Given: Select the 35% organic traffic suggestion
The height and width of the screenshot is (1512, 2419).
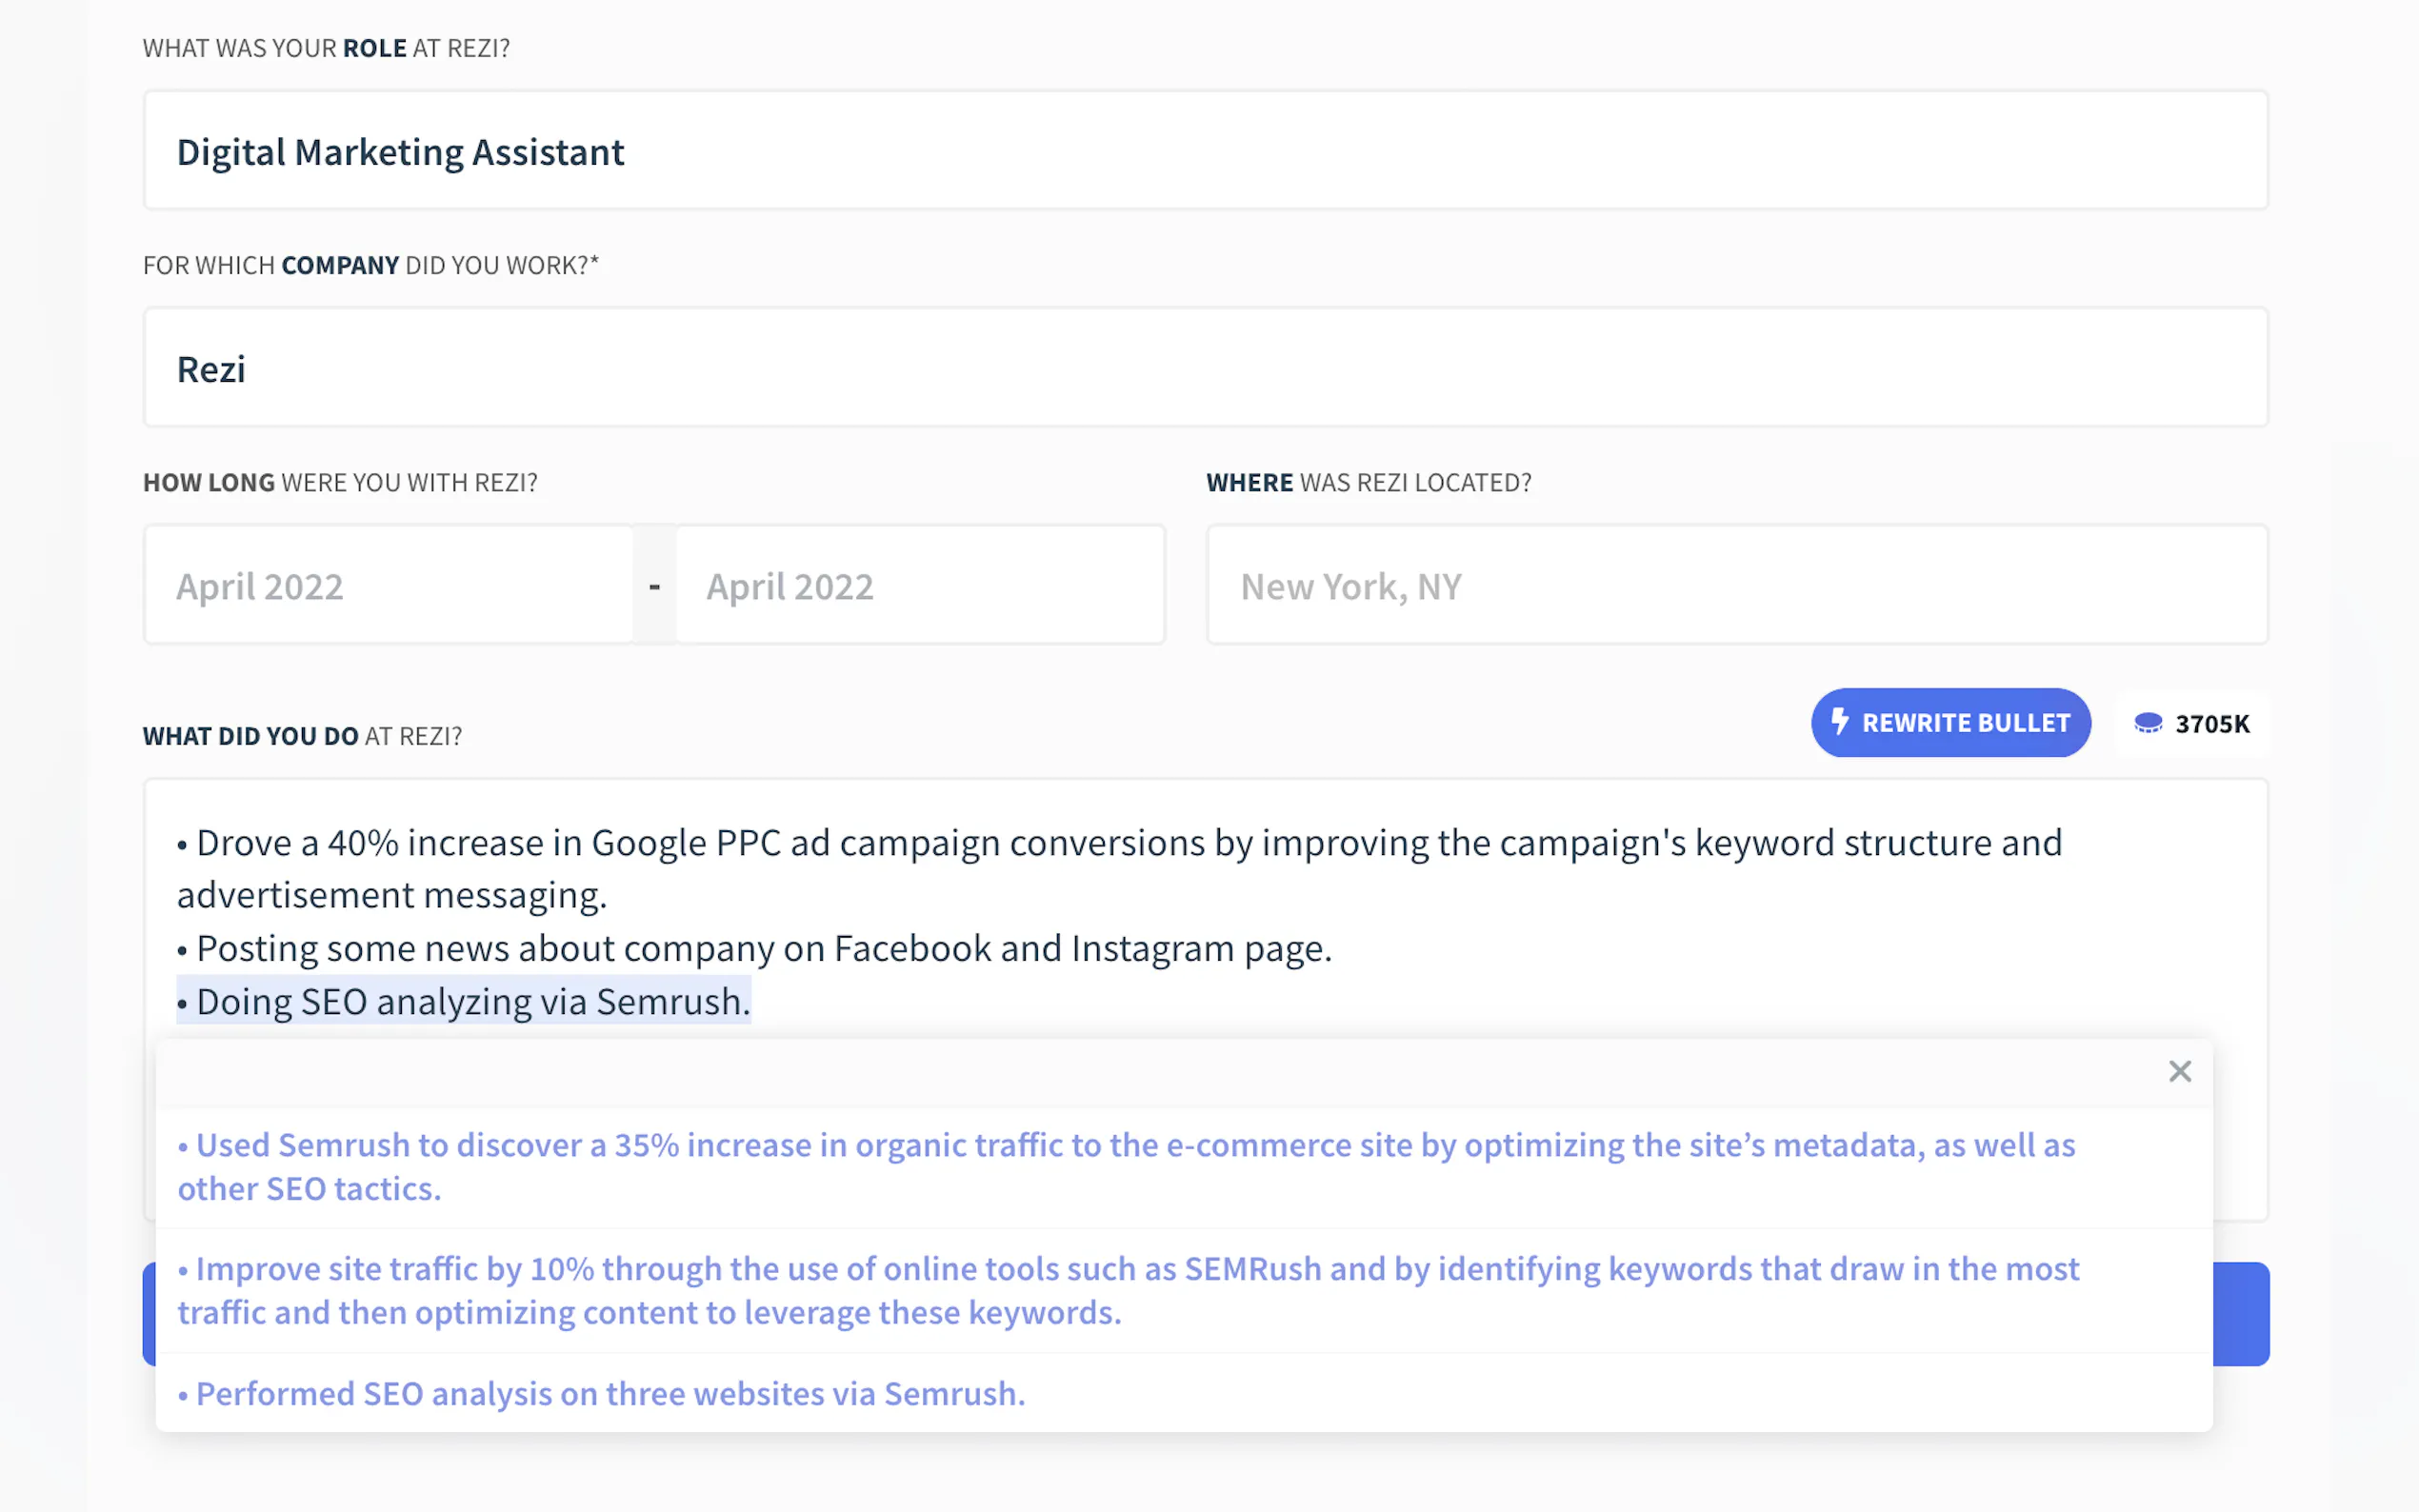Looking at the screenshot, I should point(1125,1166).
